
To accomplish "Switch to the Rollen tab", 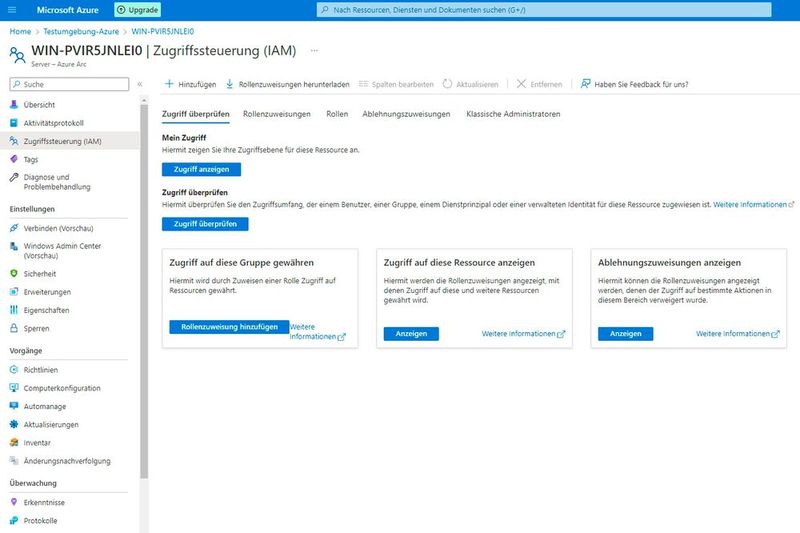I will (337, 114).
